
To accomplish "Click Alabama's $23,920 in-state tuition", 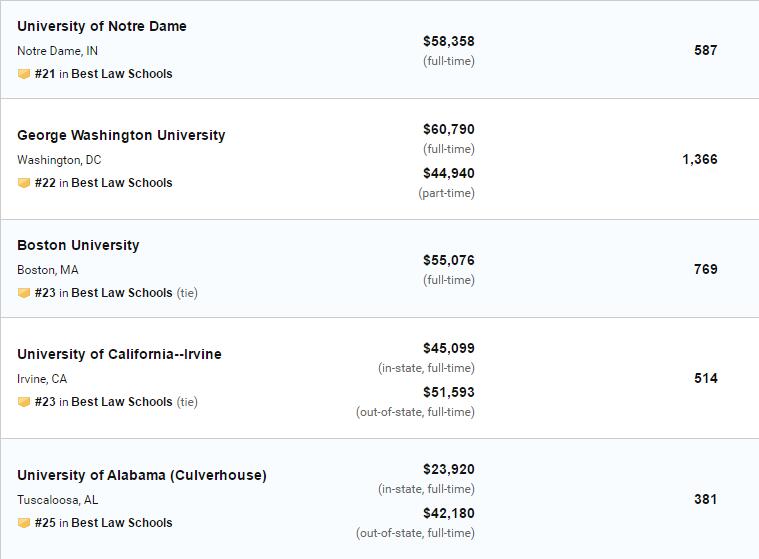I will 449,469.
